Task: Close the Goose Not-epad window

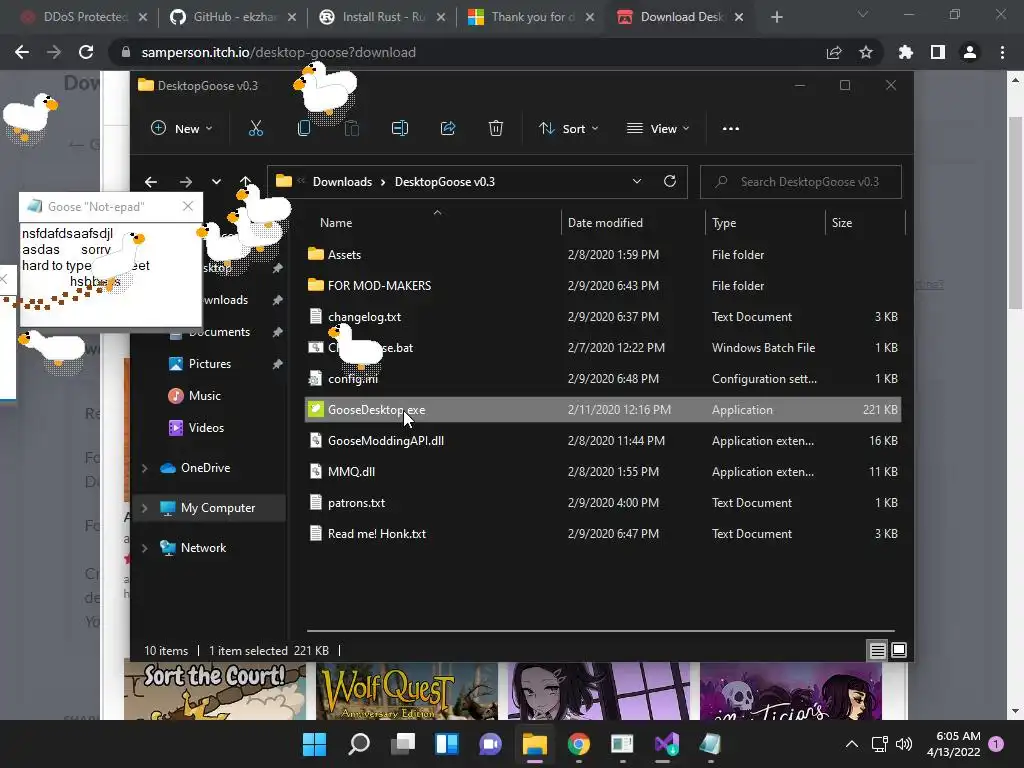Action: [188, 206]
